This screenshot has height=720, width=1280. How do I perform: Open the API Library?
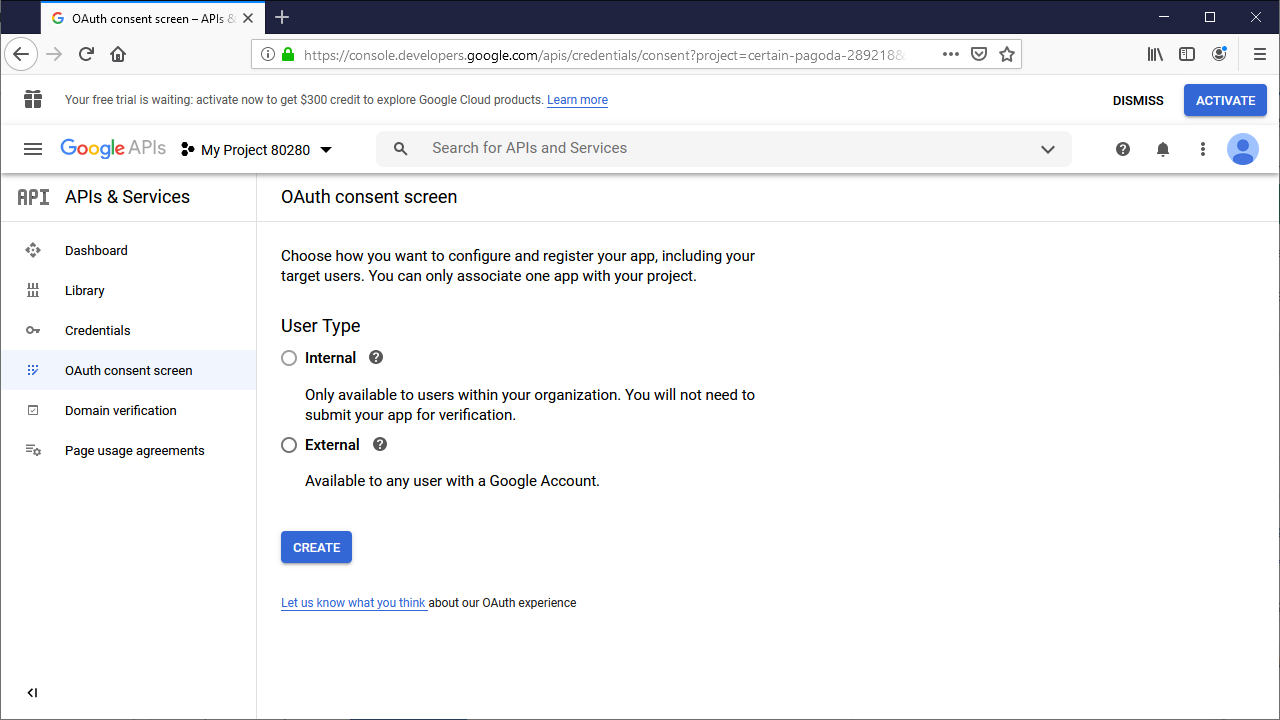(x=84, y=290)
